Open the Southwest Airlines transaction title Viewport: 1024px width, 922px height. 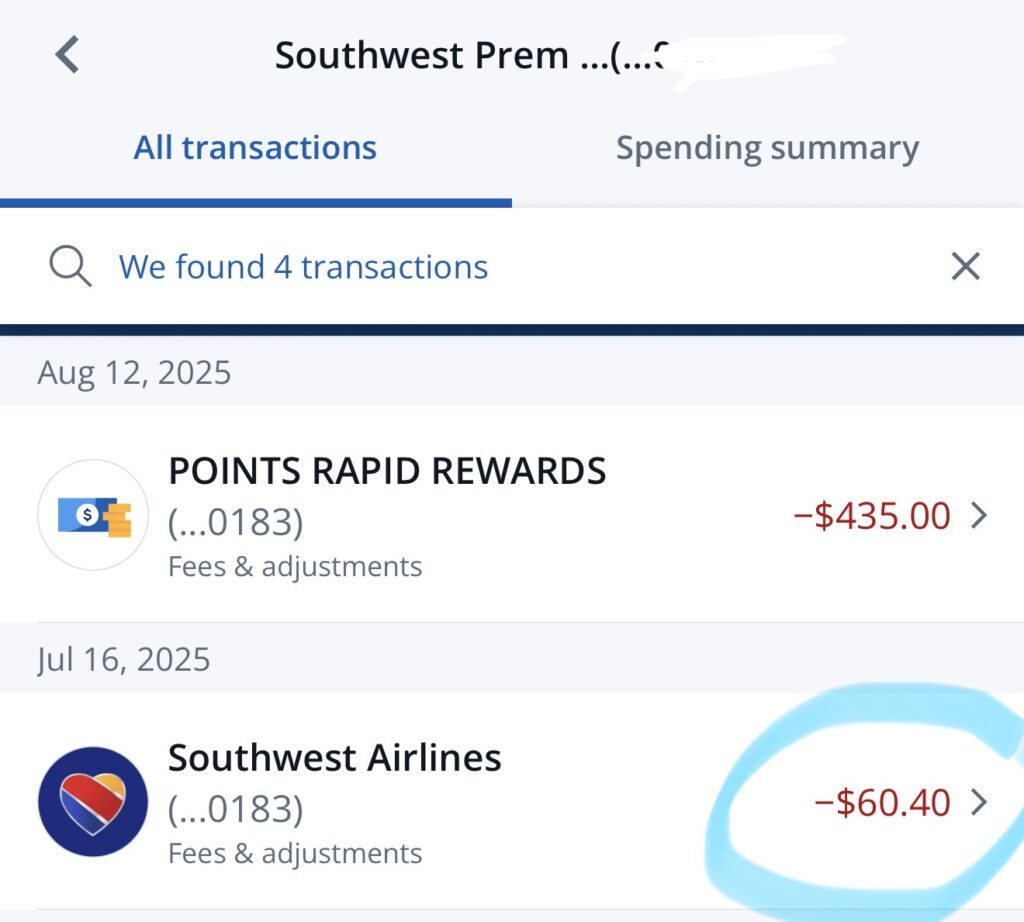point(334,758)
